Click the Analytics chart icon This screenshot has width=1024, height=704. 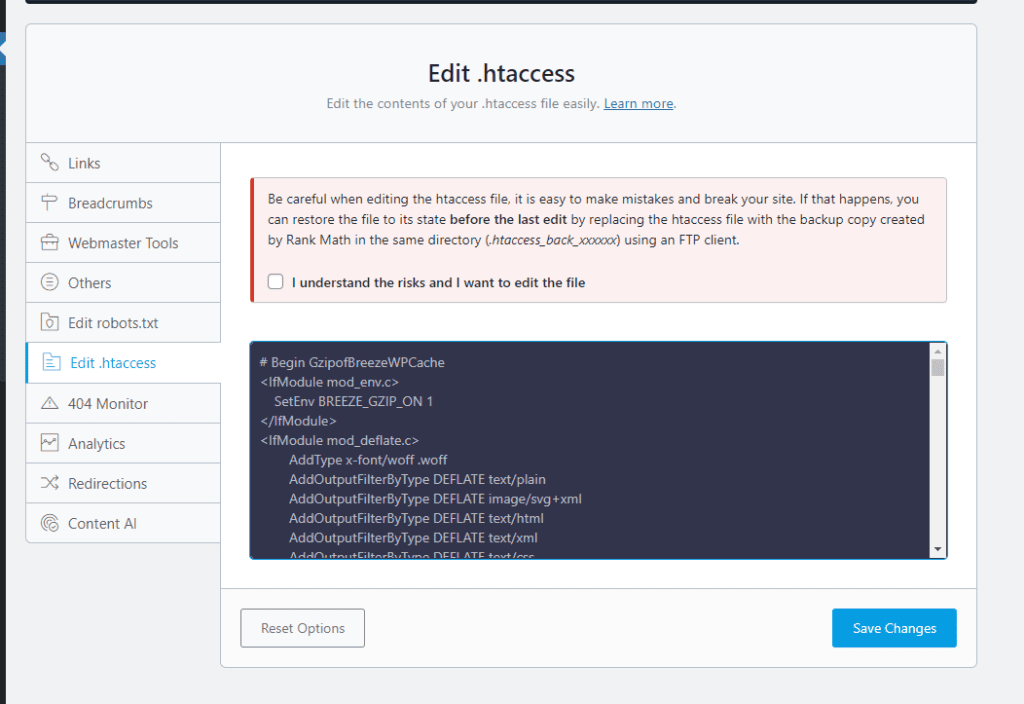click(50, 443)
